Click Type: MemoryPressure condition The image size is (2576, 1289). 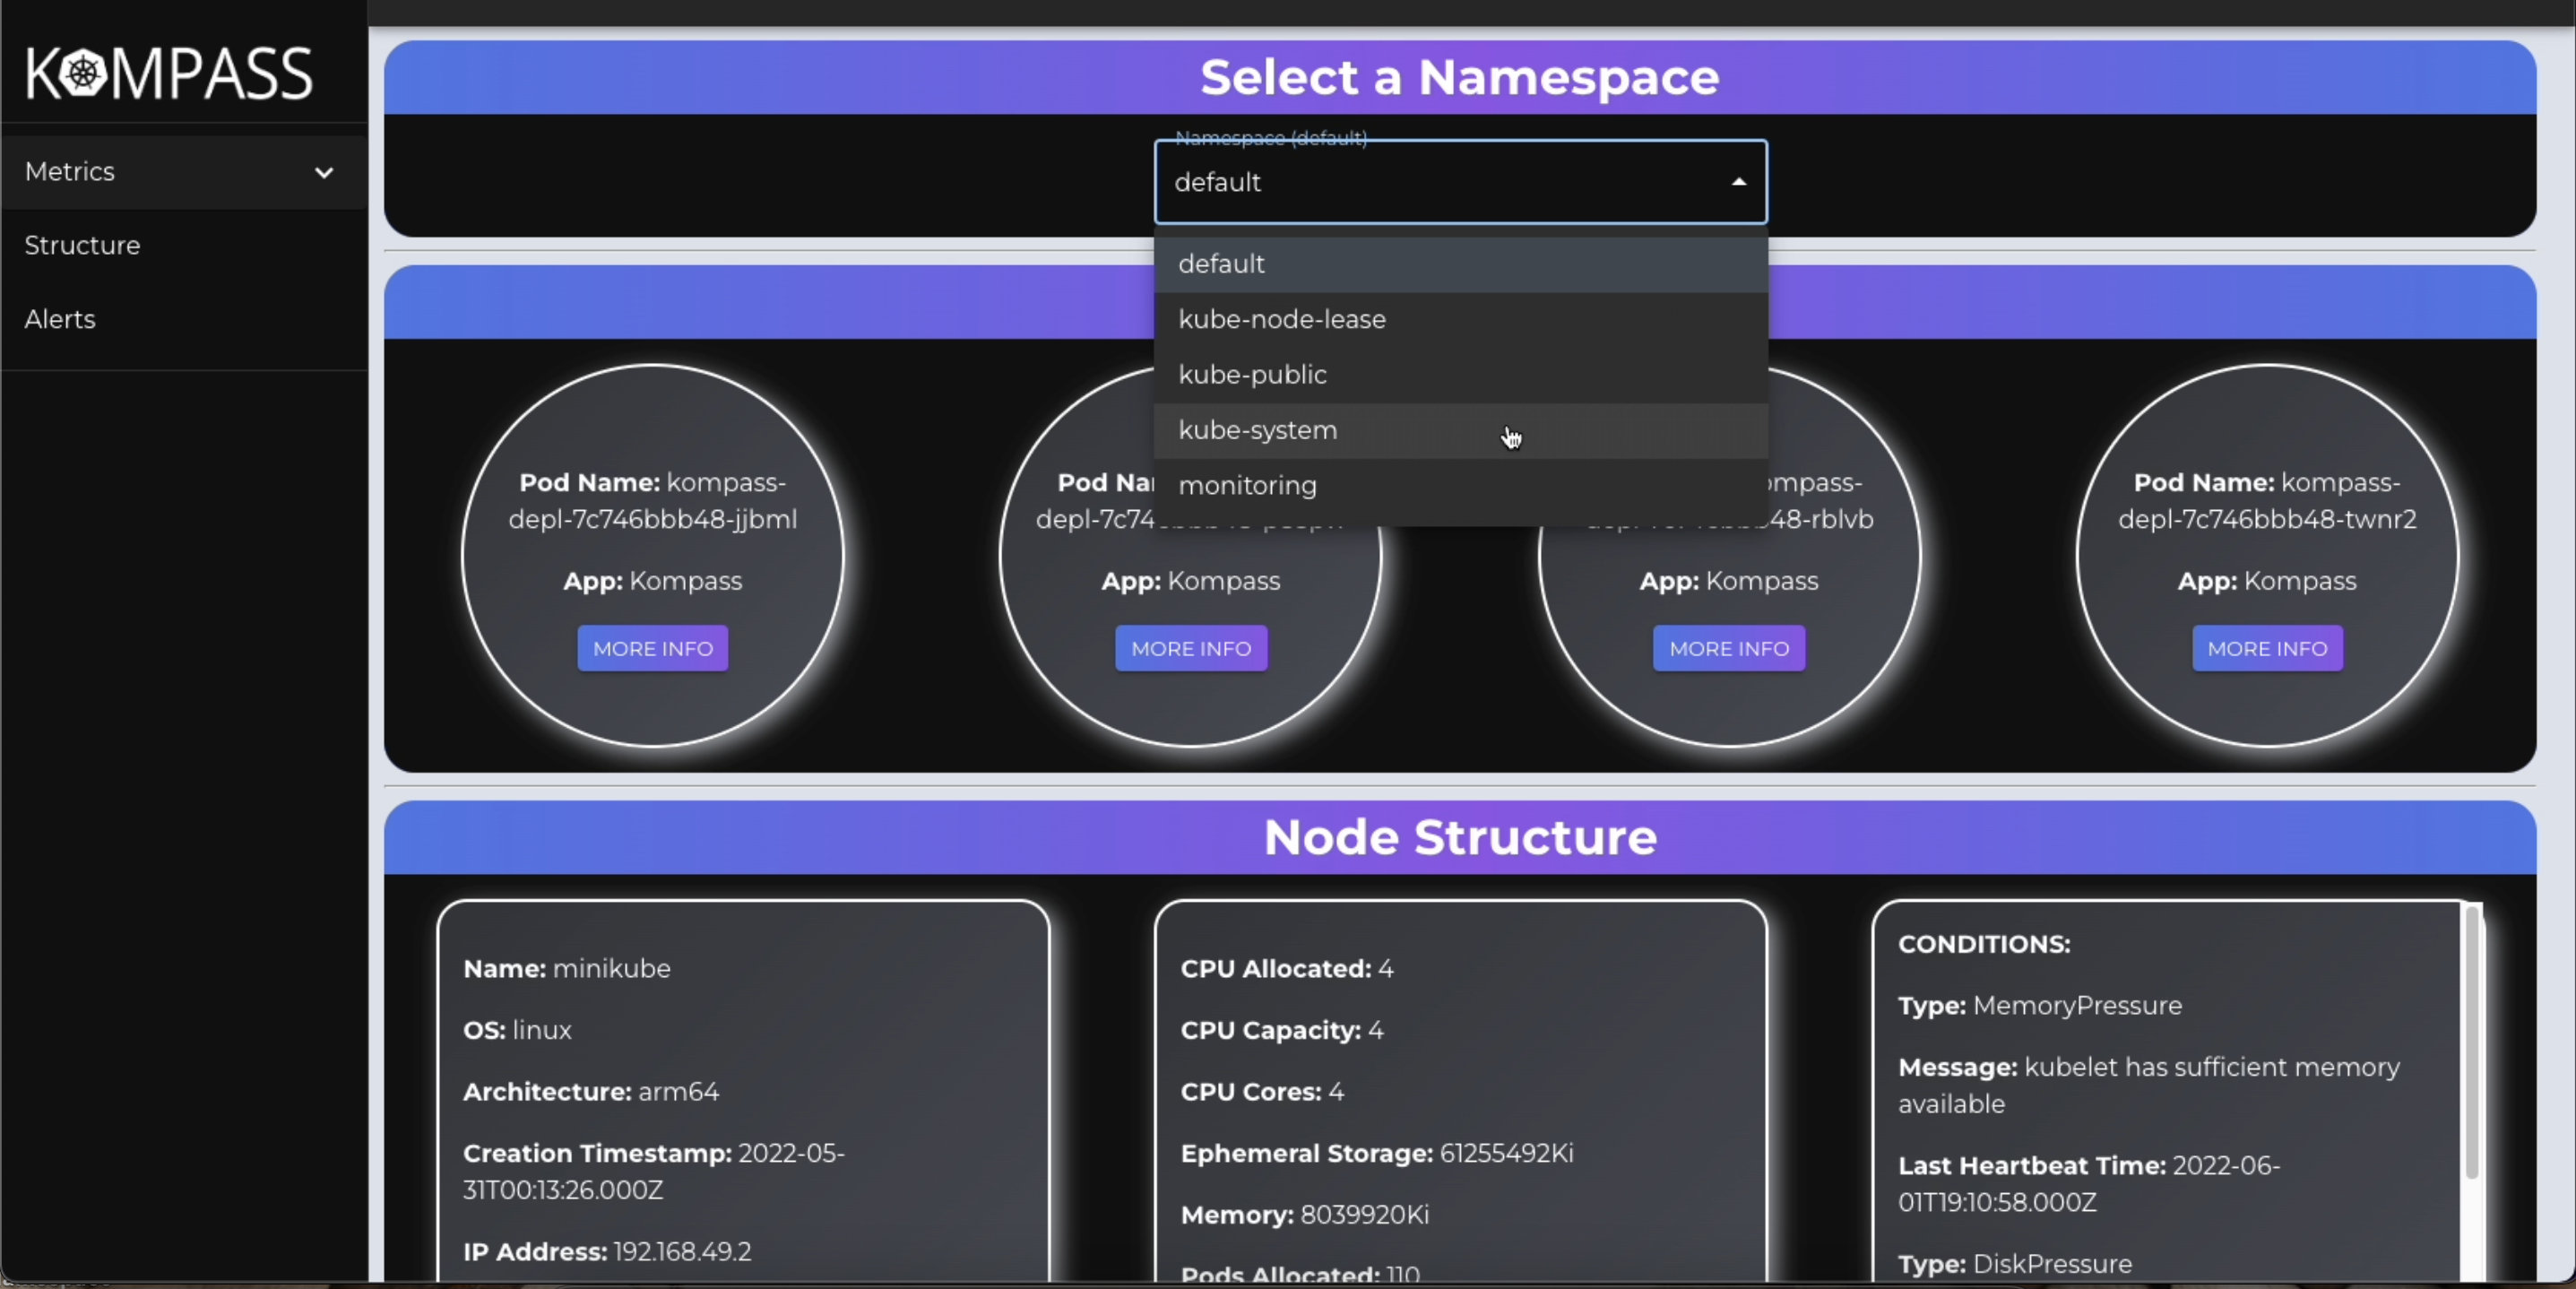2039,1006
